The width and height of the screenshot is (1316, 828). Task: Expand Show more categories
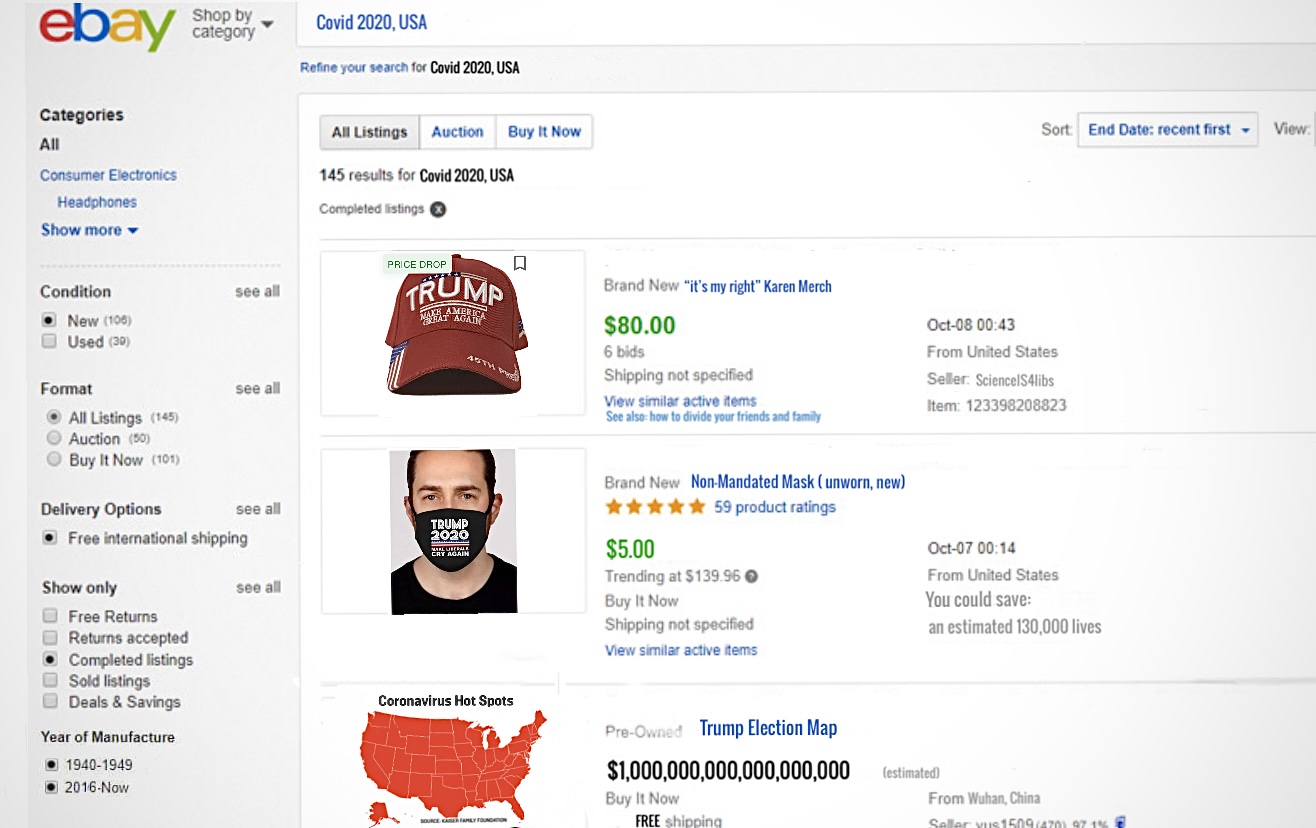89,230
